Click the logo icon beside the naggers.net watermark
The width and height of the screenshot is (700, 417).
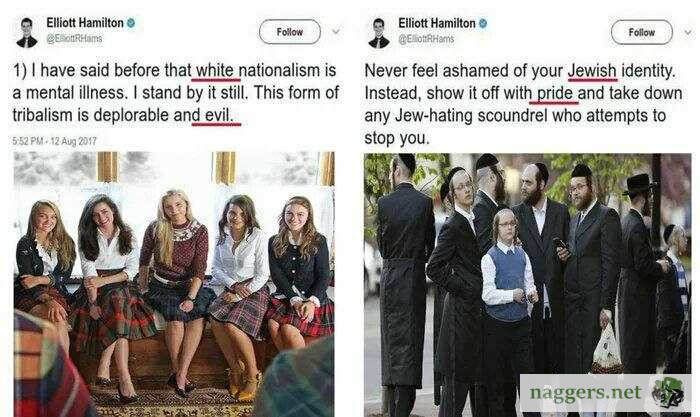(667, 392)
